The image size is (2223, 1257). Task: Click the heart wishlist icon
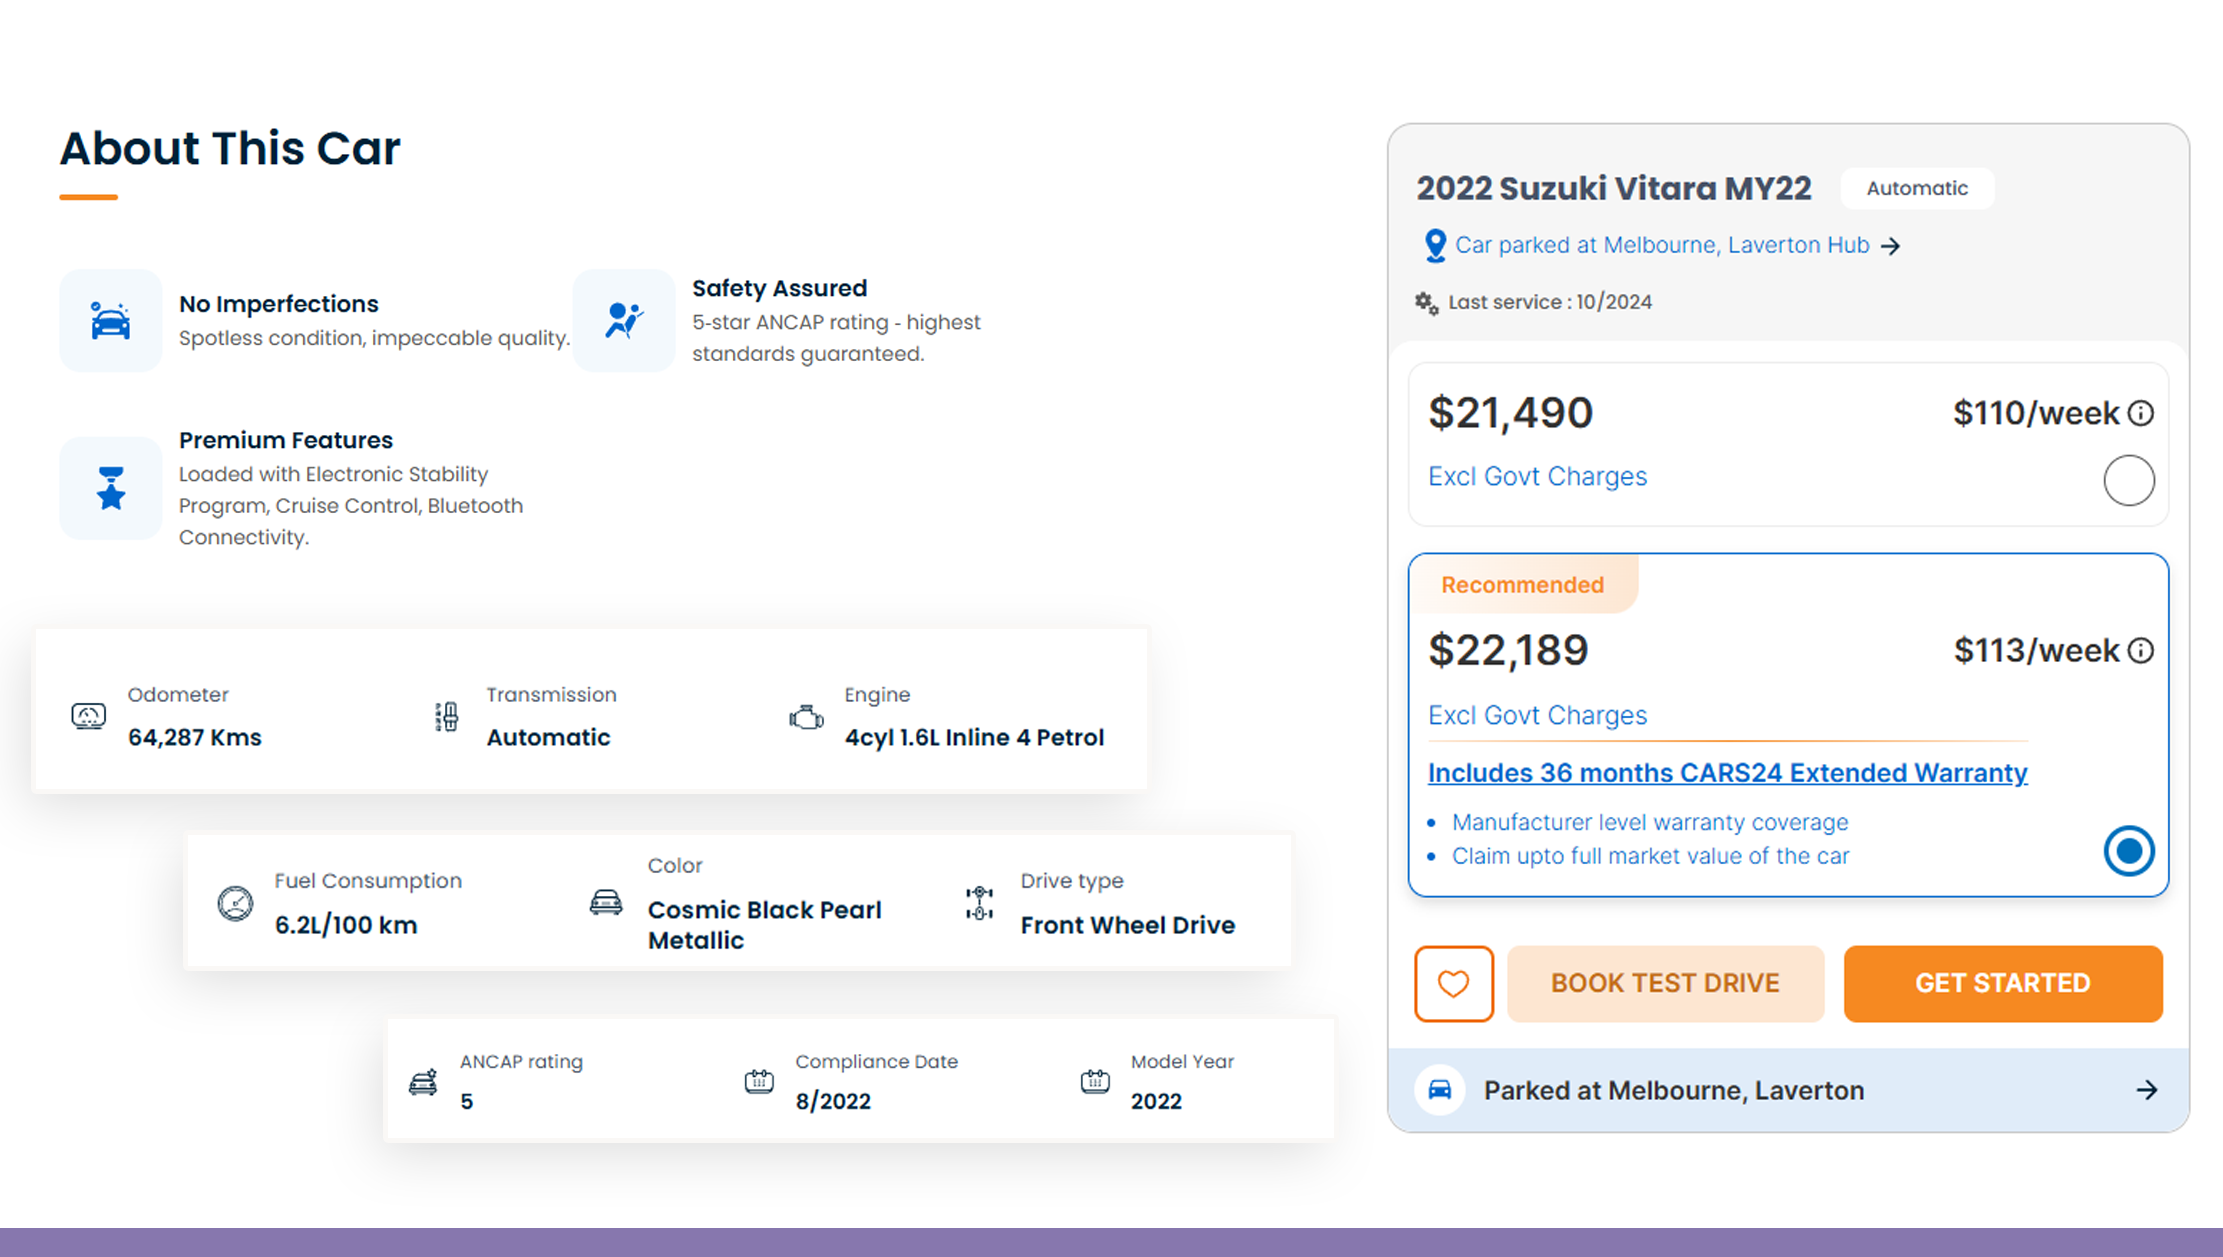tap(1454, 983)
